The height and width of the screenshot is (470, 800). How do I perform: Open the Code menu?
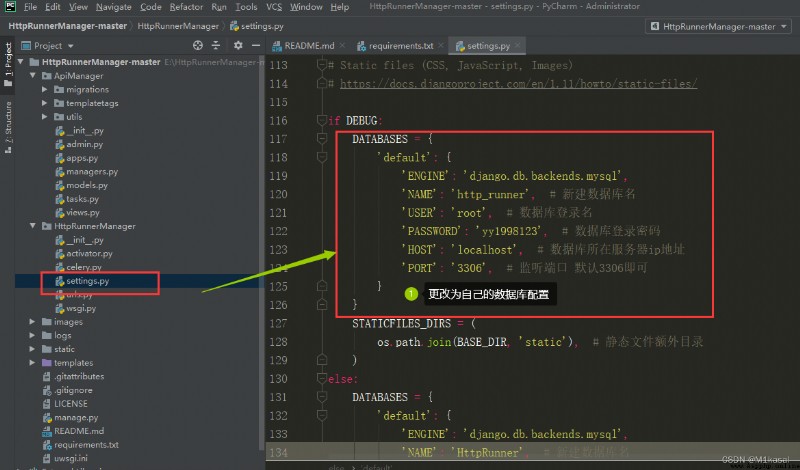pos(151,7)
